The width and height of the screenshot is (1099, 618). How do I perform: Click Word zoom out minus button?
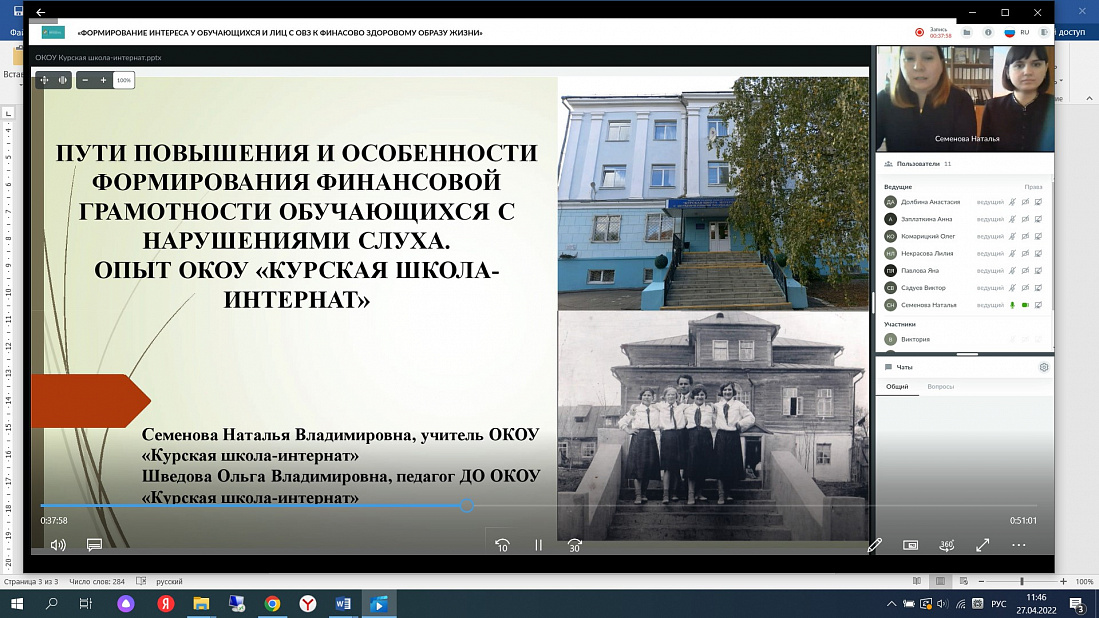point(981,582)
